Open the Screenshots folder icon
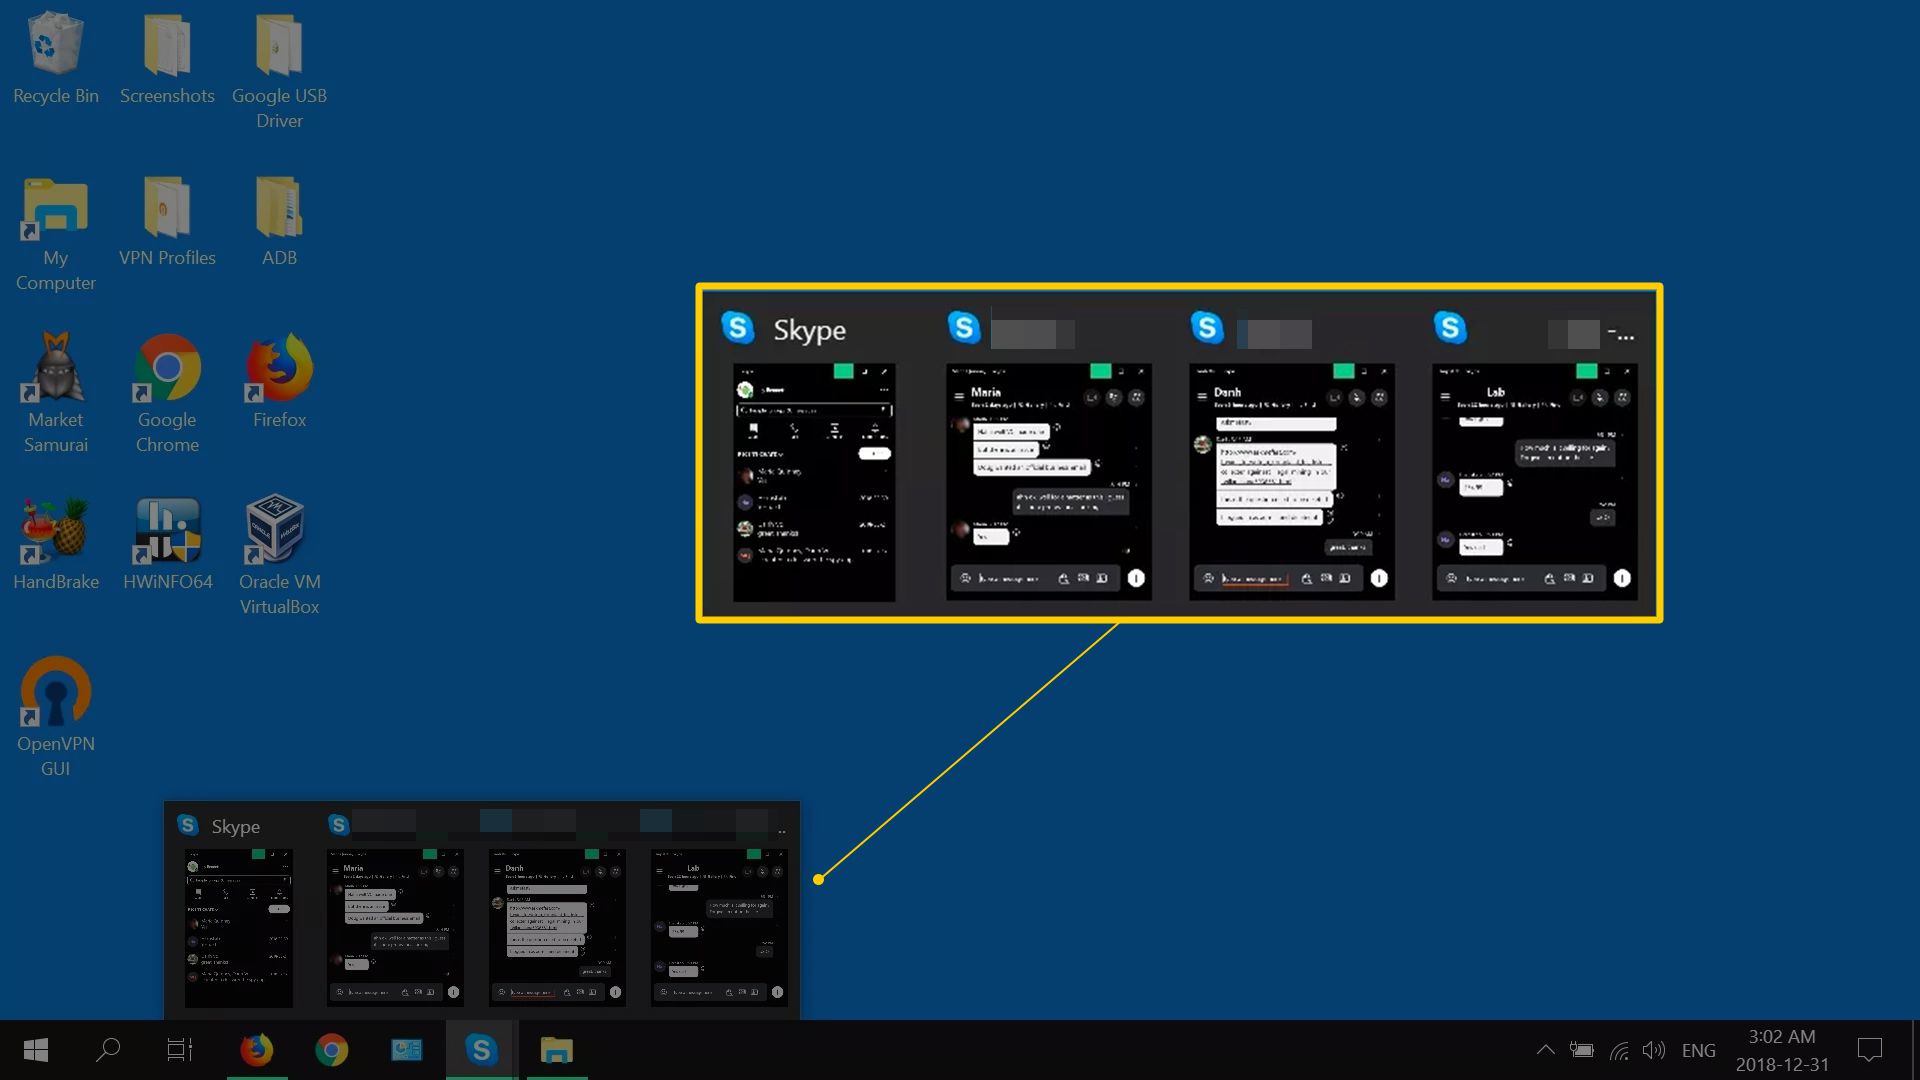 (167, 58)
